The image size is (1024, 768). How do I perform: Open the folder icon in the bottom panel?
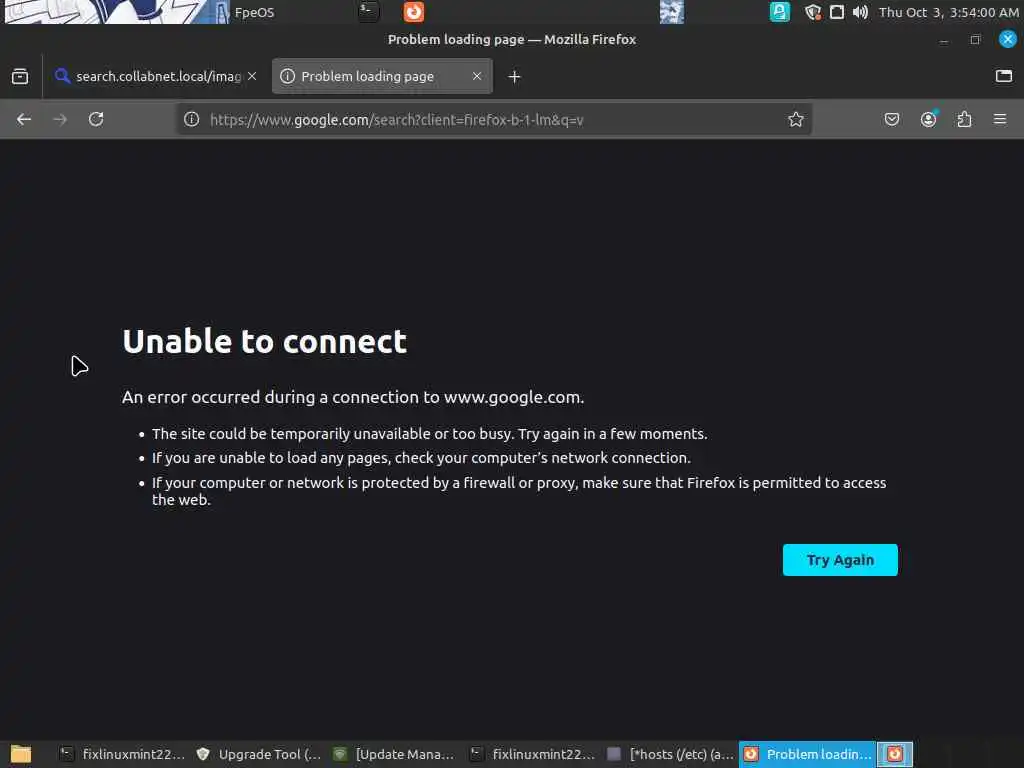click(x=21, y=754)
